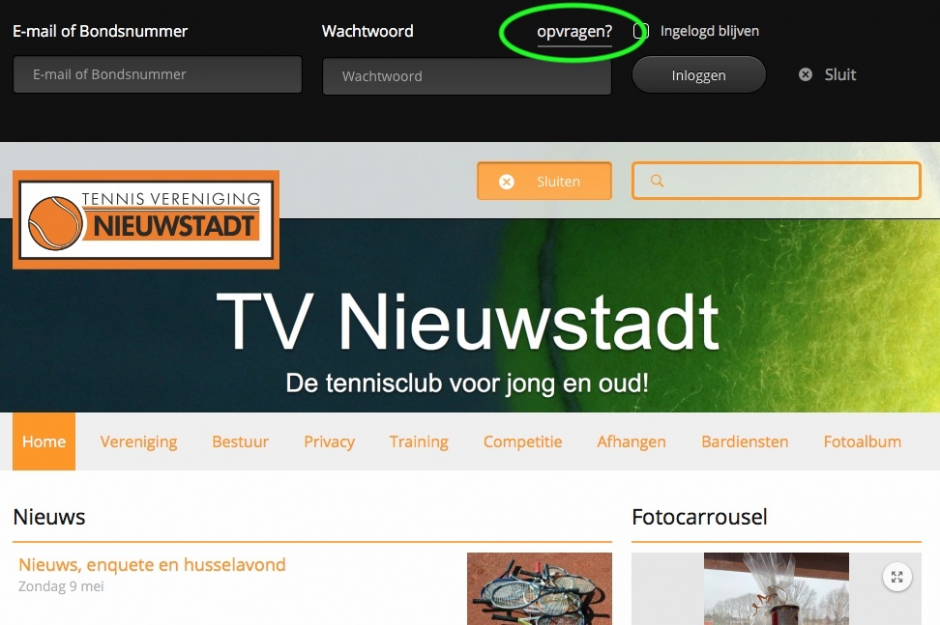940x625 pixels.
Task: Select the Home menu tab
Action: pos(44,441)
